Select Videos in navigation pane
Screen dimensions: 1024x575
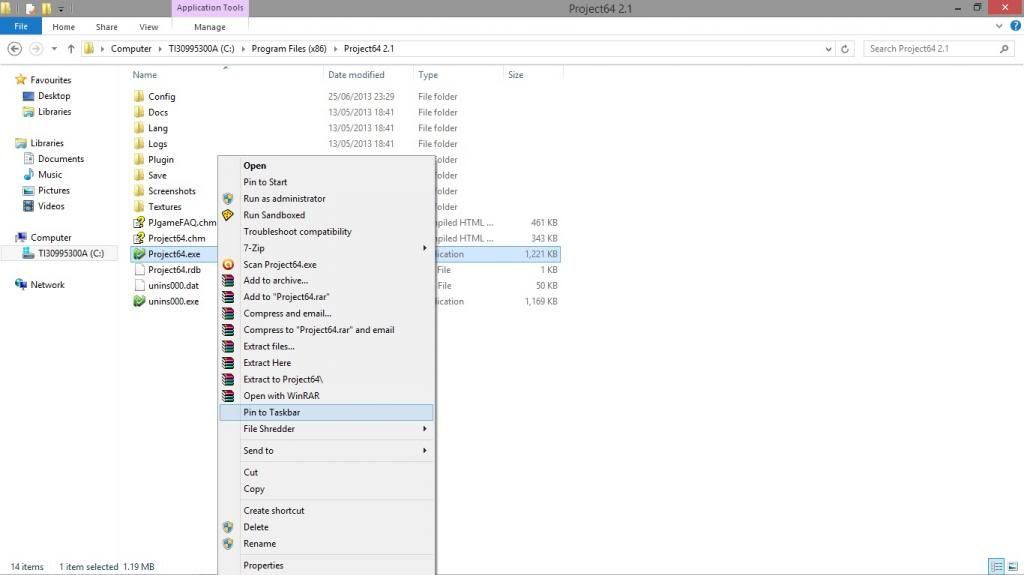click(51, 206)
